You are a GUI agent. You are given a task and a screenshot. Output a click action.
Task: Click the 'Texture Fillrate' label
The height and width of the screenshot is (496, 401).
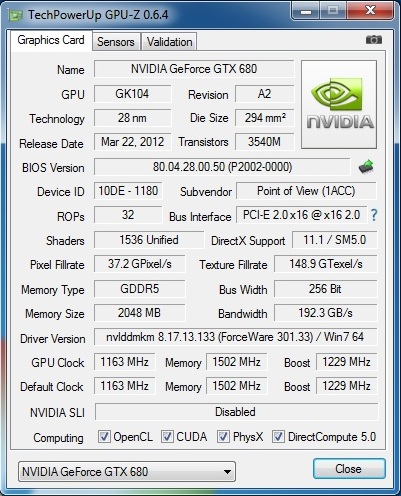233,265
